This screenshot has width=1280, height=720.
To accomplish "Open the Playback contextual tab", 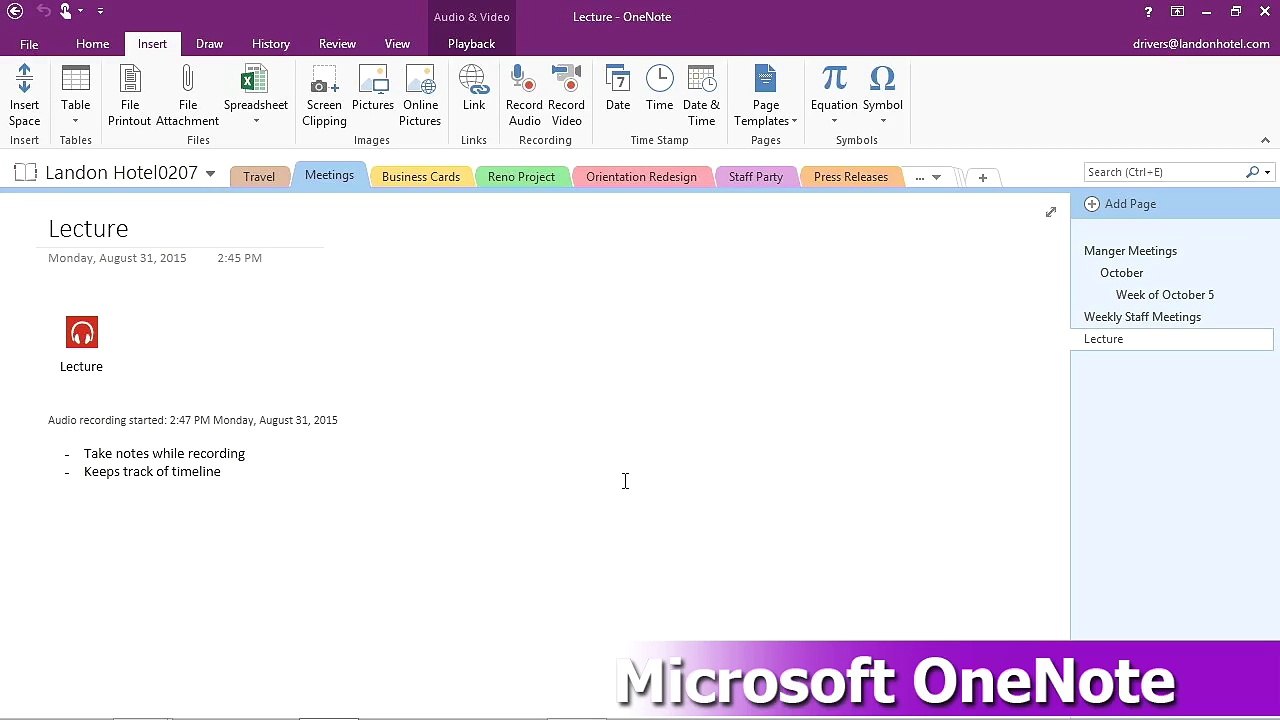I will coord(471,44).
